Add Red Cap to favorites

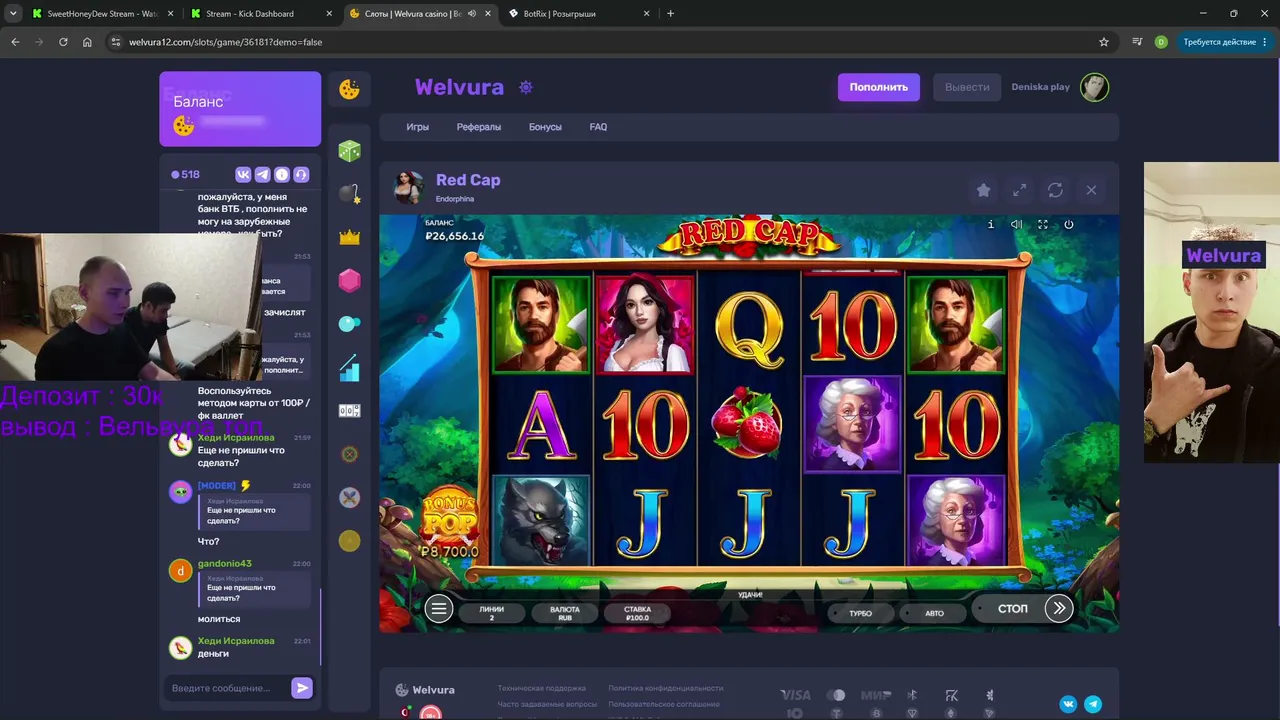983,190
